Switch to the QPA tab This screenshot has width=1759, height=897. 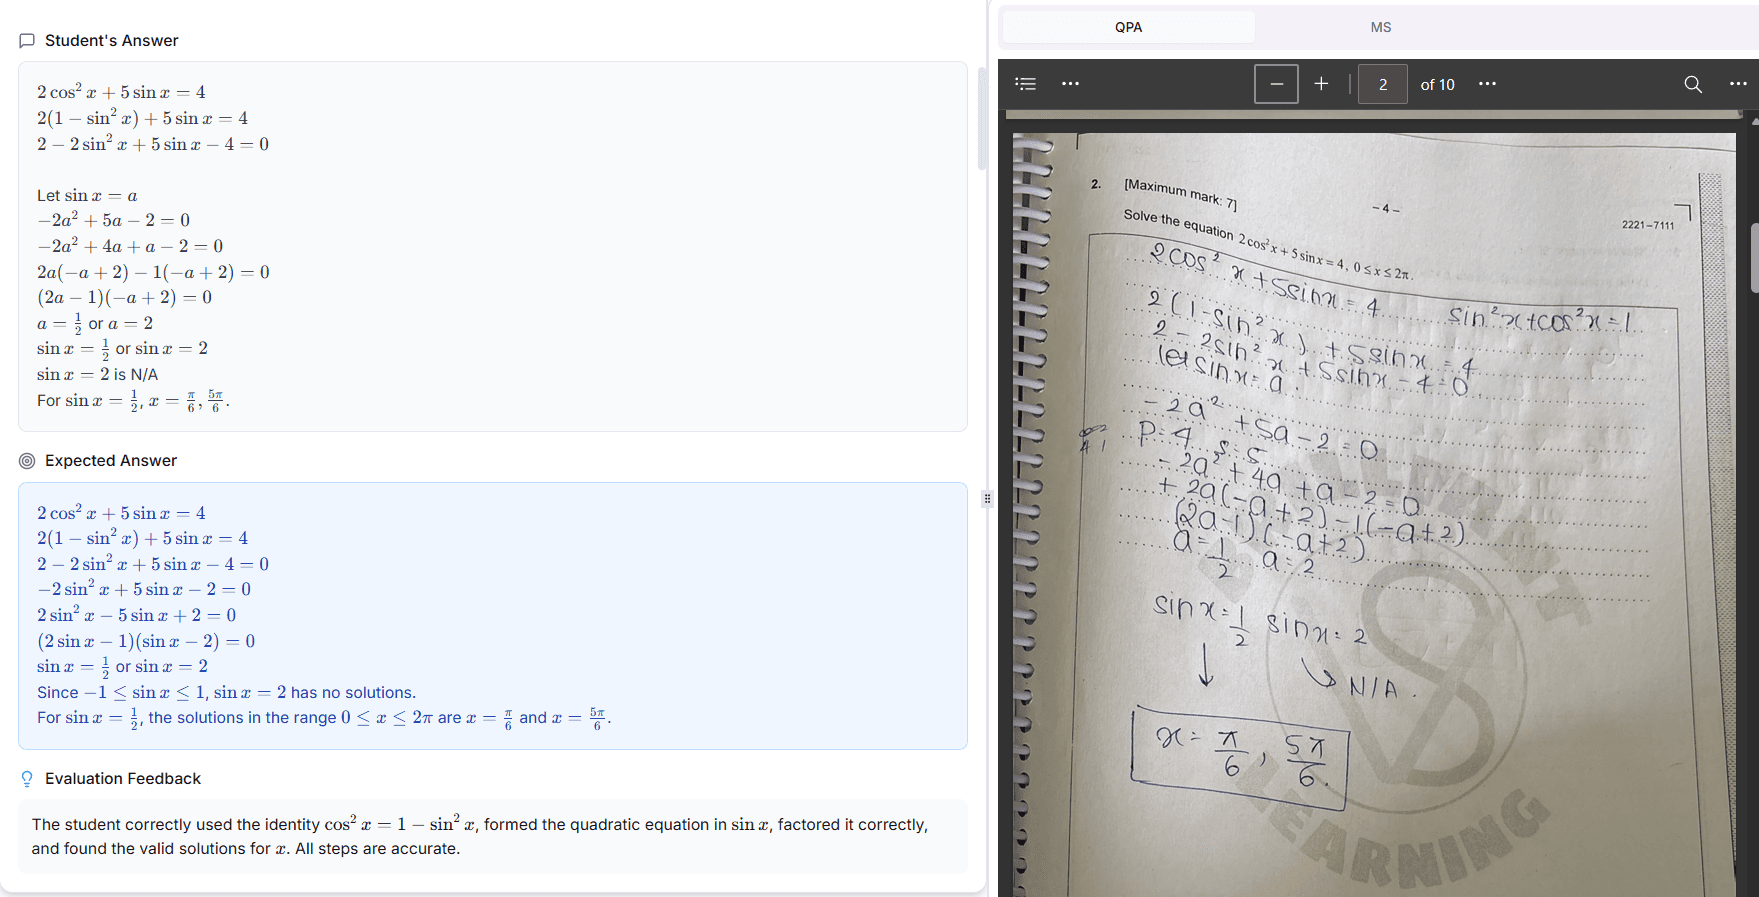click(1128, 27)
